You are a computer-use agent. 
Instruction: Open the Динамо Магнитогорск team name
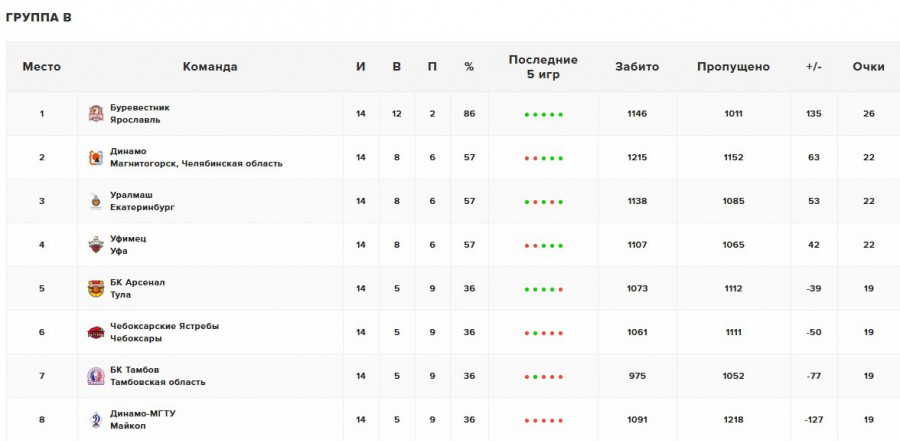[x=196, y=157]
